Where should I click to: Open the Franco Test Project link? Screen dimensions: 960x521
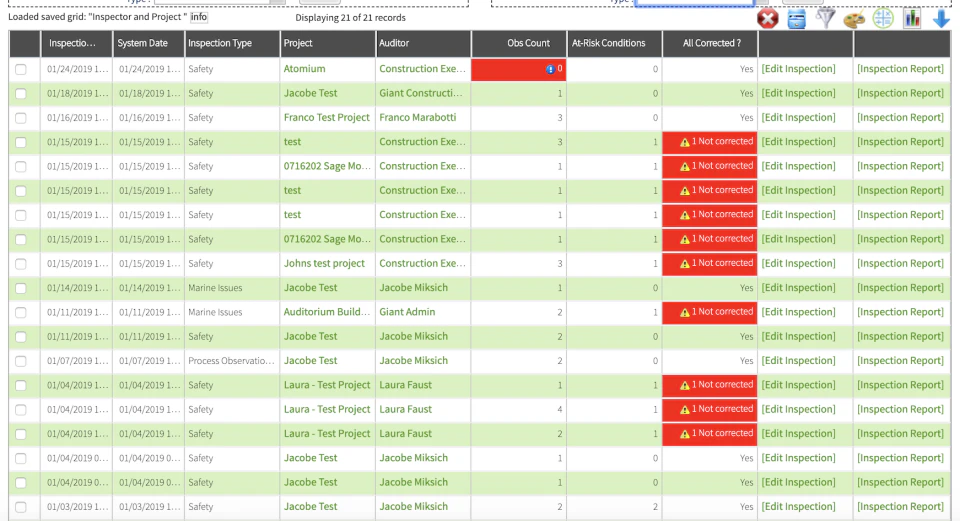pos(326,117)
